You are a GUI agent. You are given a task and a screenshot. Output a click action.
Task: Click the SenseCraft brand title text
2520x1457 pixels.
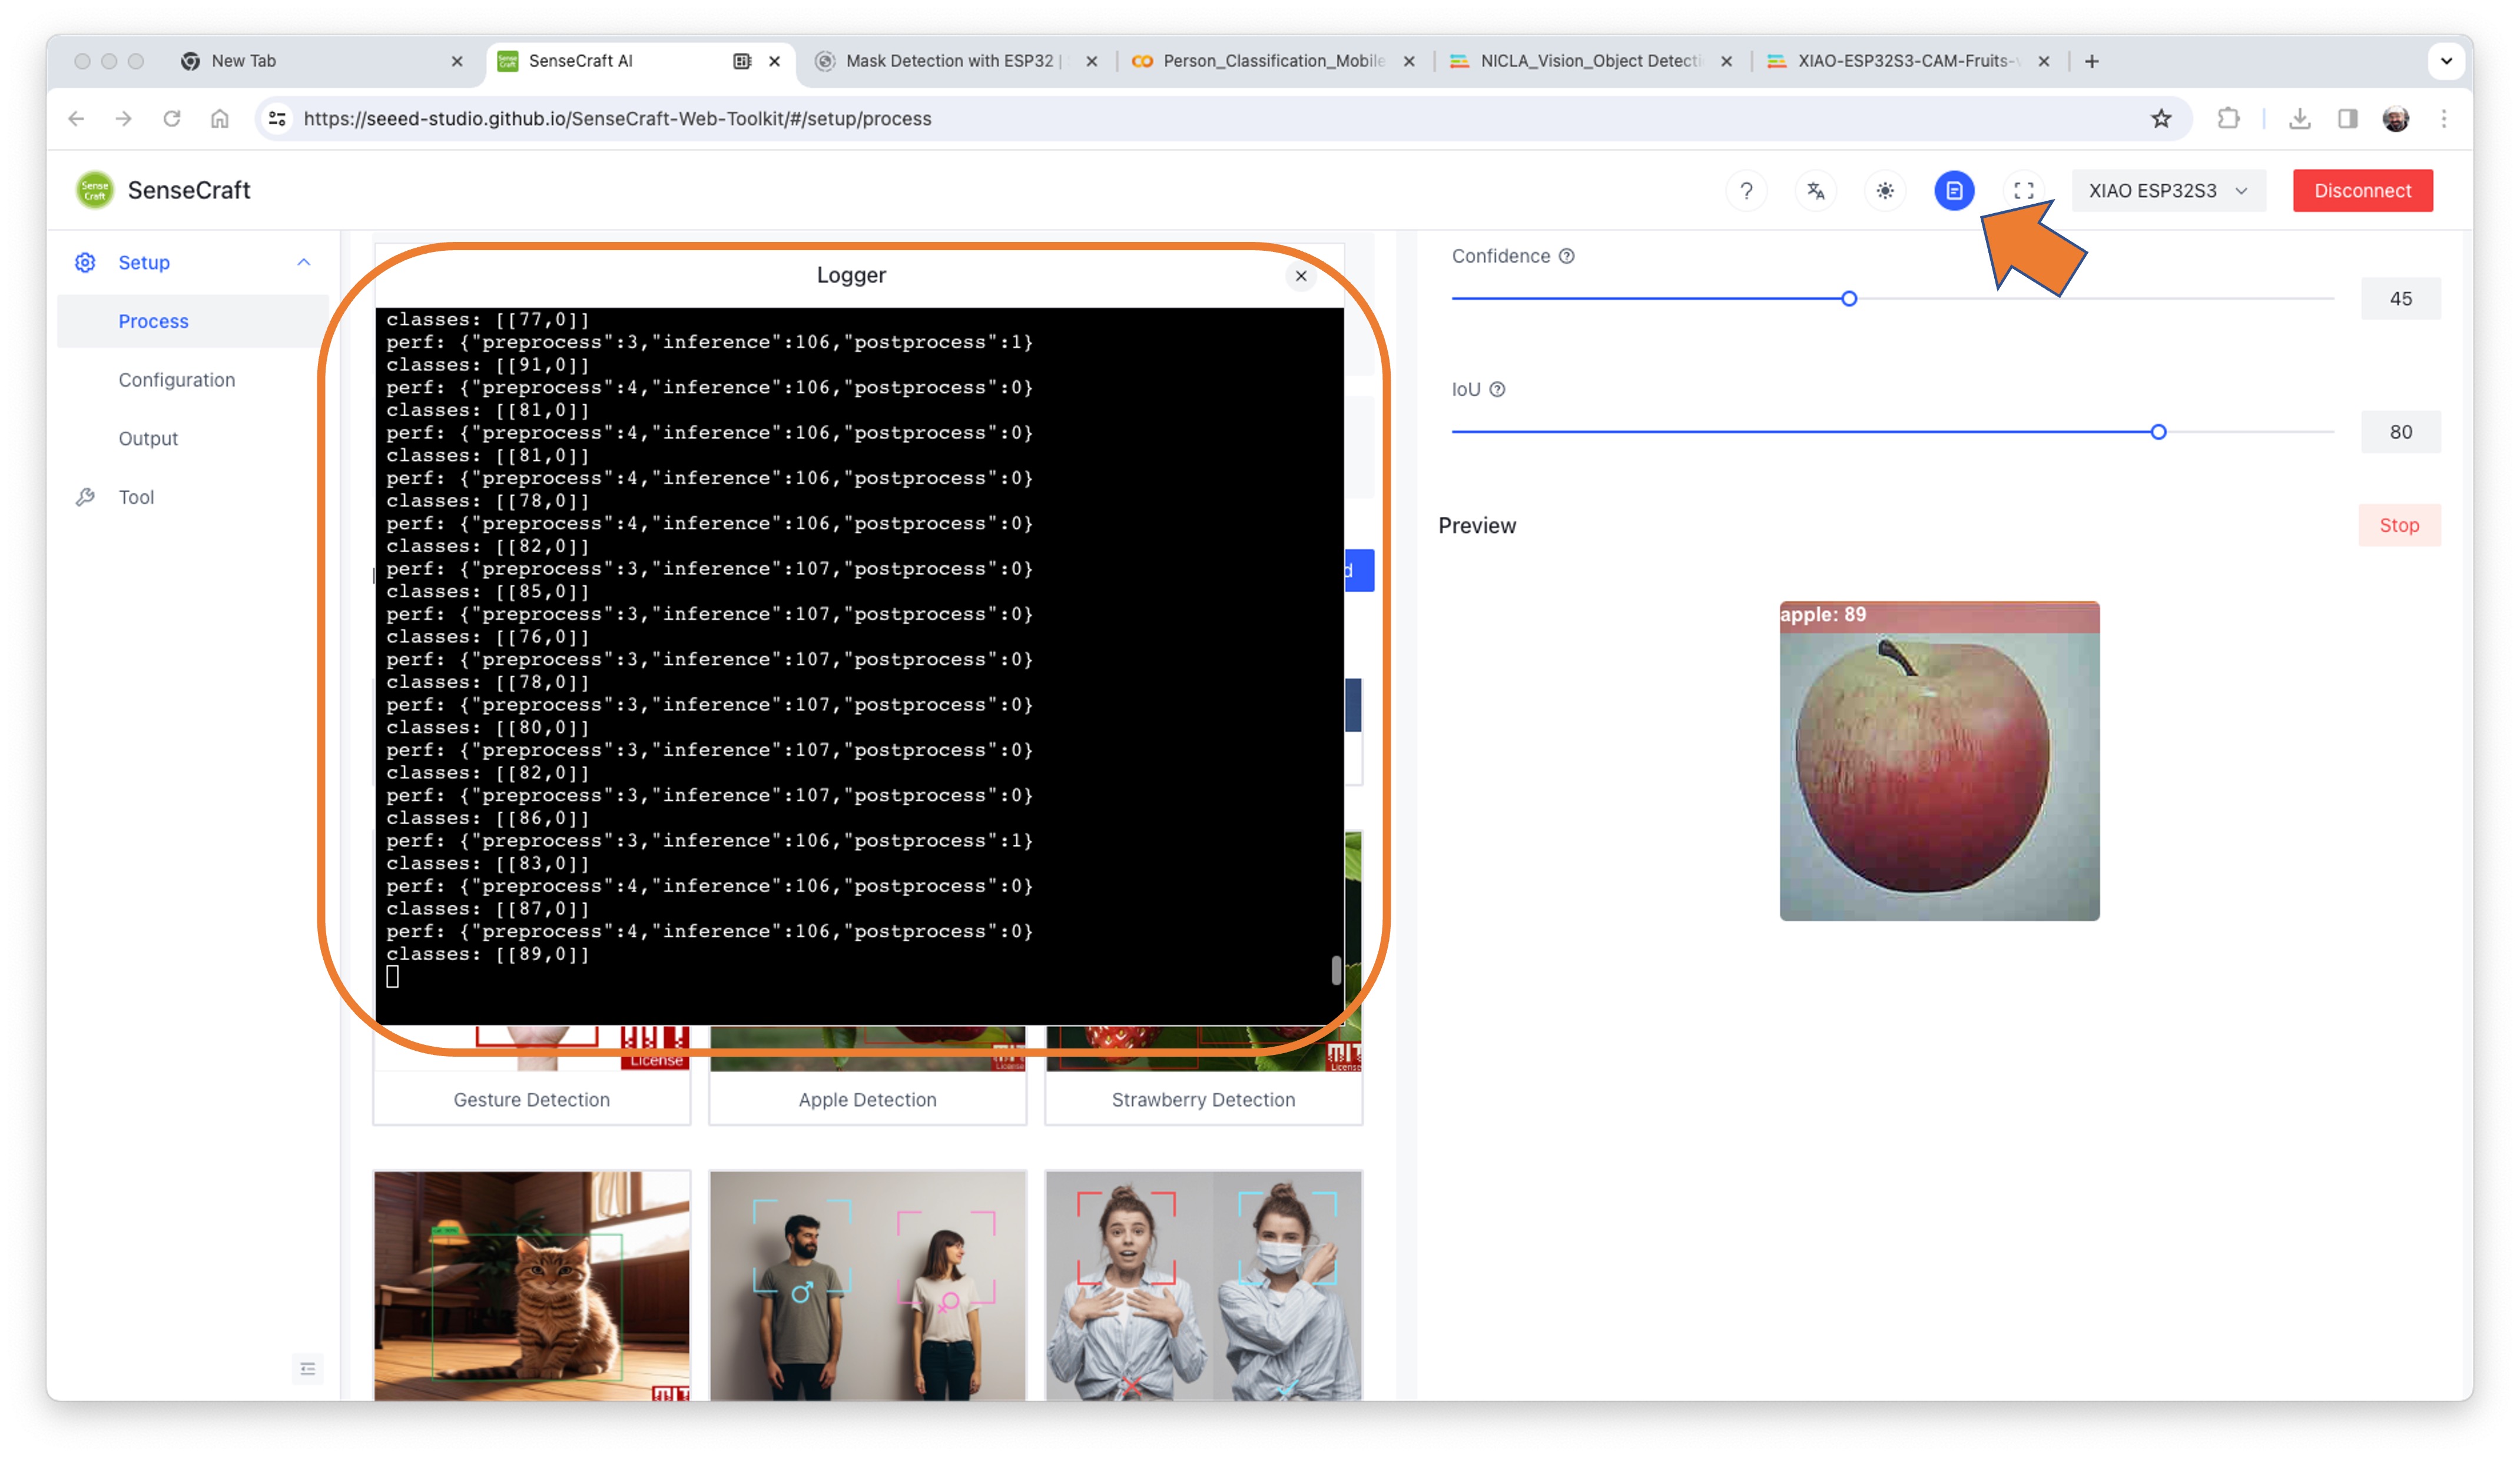click(x=189, y=190)
